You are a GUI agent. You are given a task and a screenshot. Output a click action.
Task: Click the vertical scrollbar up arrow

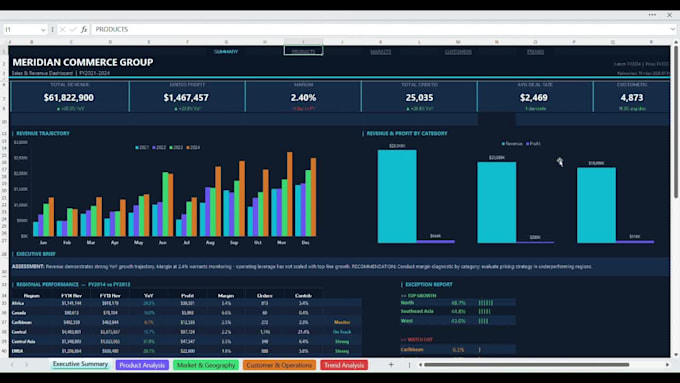(x=676, y=42)
